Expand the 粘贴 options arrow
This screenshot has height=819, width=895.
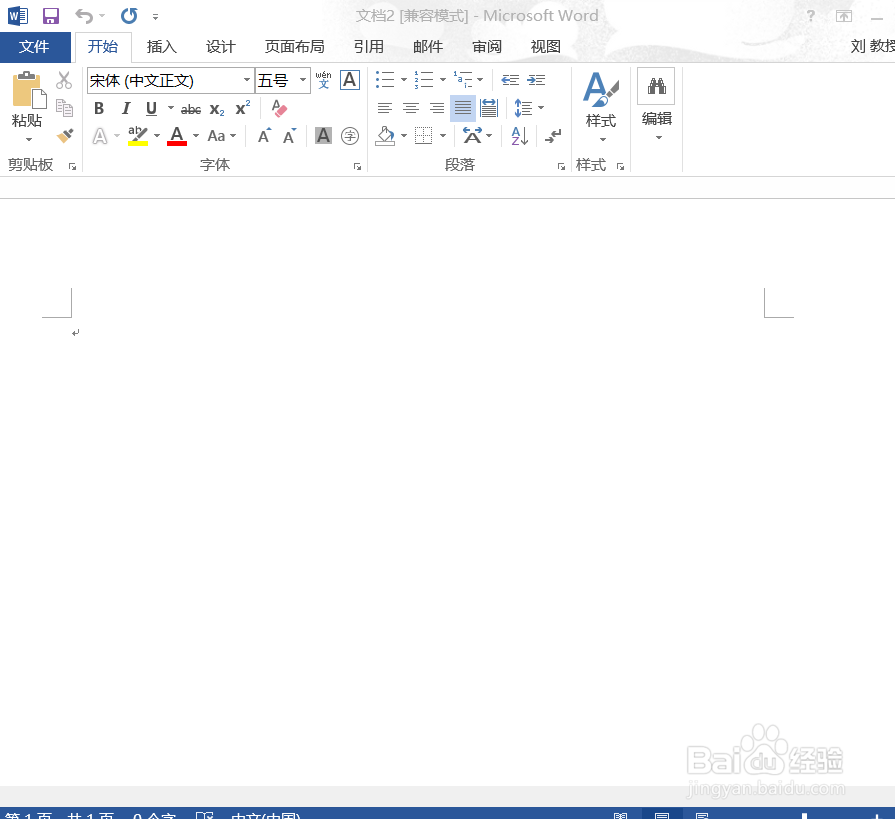click(x=29, y=139)
